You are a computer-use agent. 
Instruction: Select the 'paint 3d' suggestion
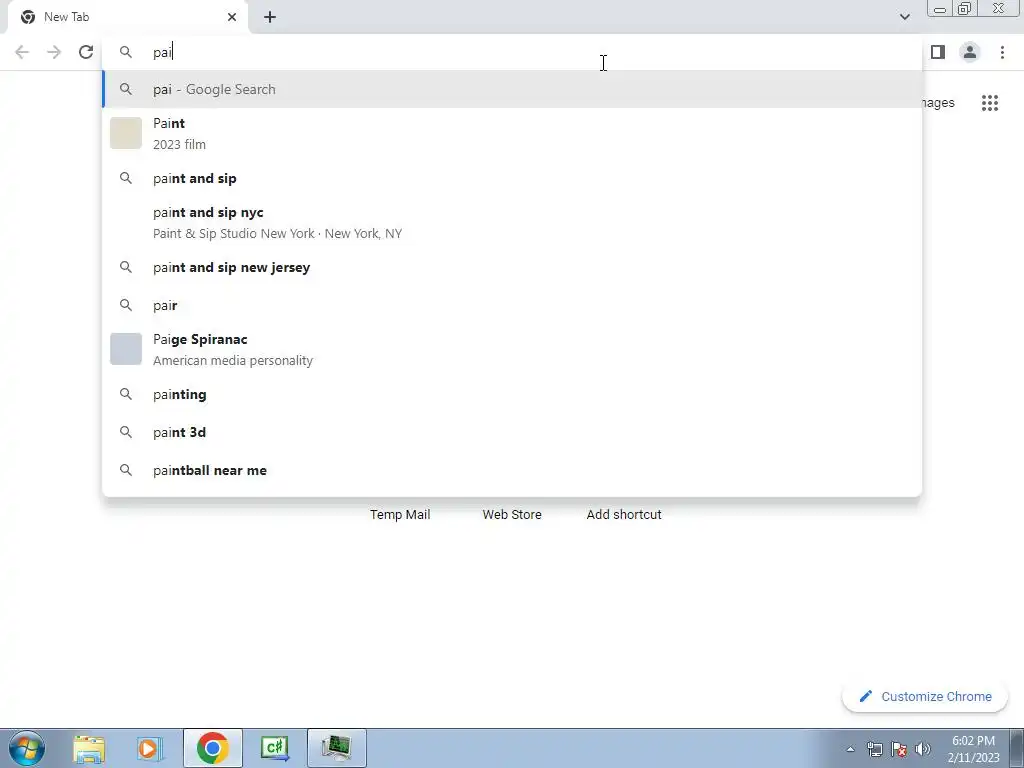(512, 432)
